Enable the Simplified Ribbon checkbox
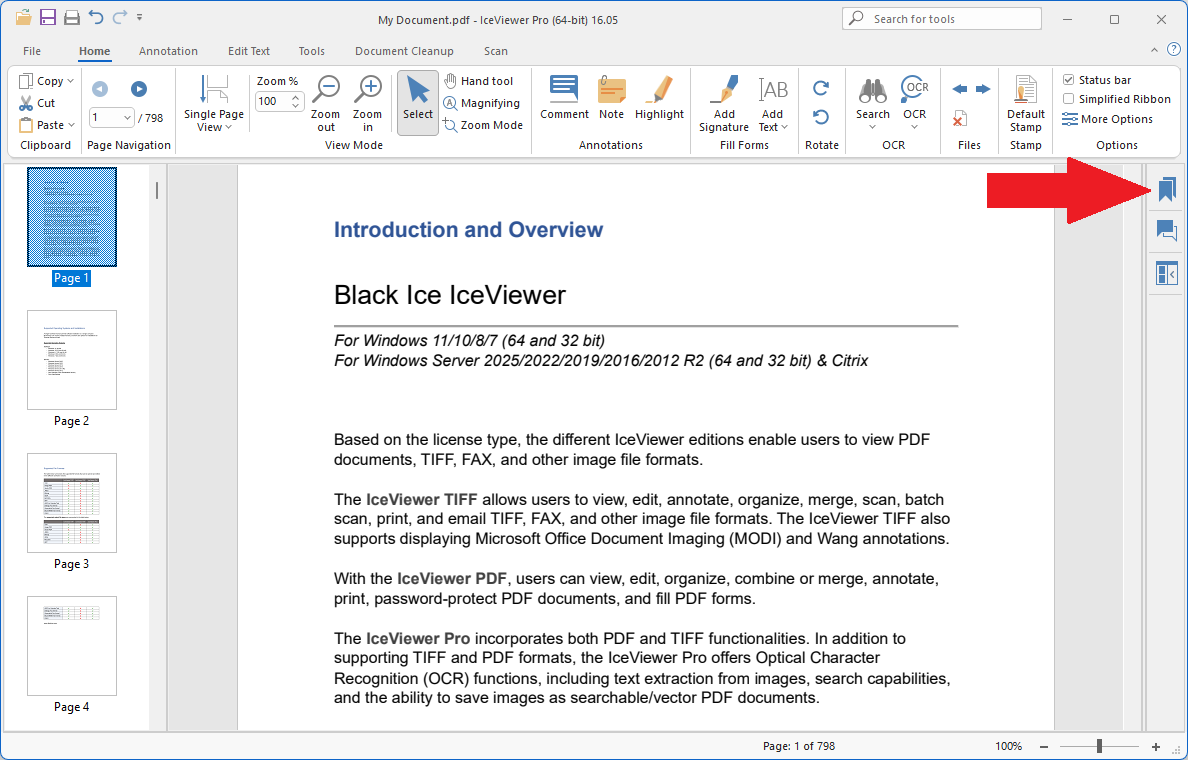The image size is (1188, 760). point(1068,99)
